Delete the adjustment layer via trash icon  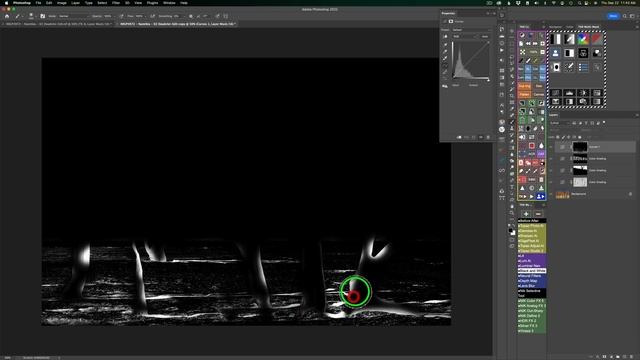coord(488,138)
